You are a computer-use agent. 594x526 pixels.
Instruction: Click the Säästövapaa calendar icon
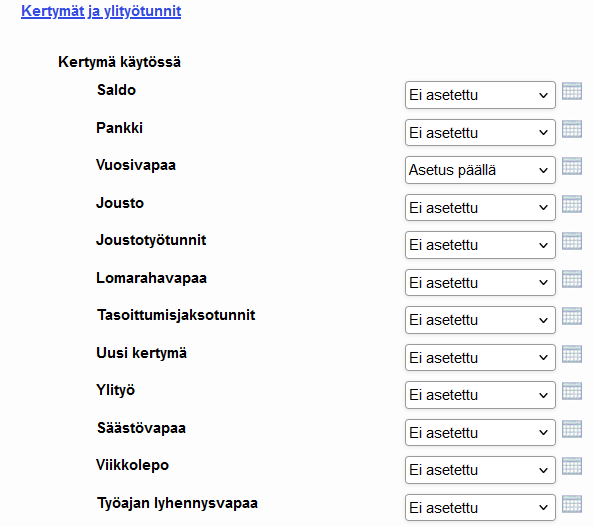point(572,429)
